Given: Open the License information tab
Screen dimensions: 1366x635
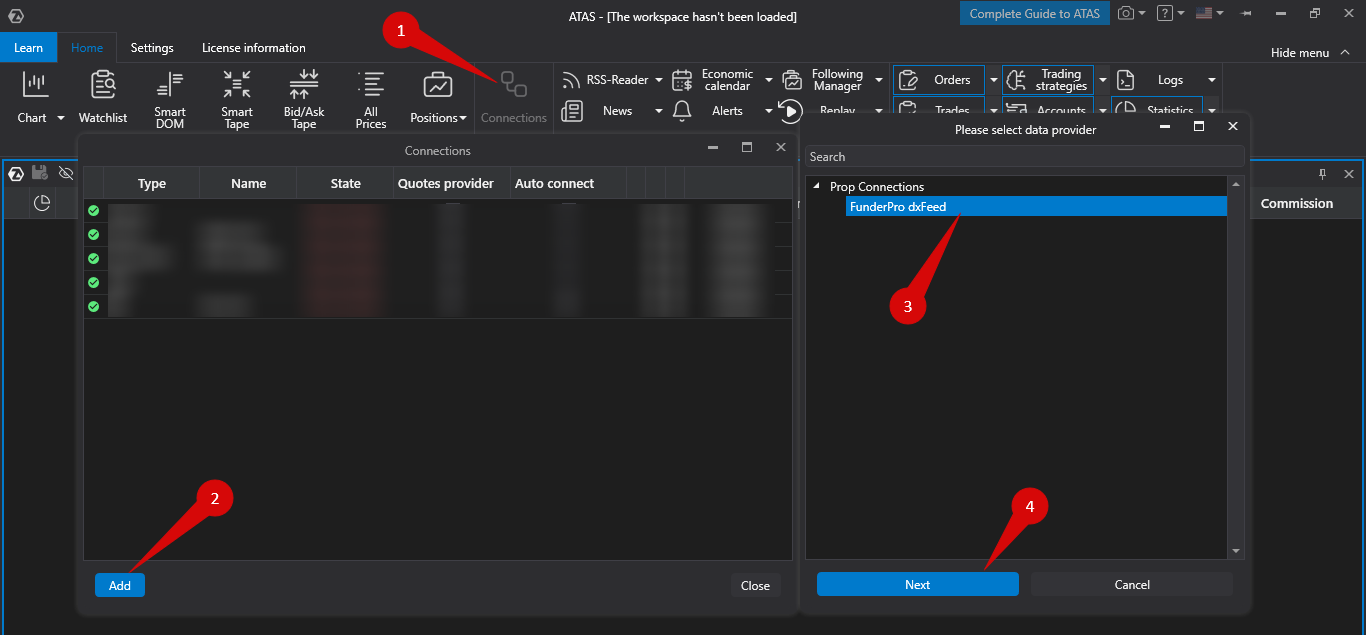Looking at the screenshot, I should click(x=254, y=48).
